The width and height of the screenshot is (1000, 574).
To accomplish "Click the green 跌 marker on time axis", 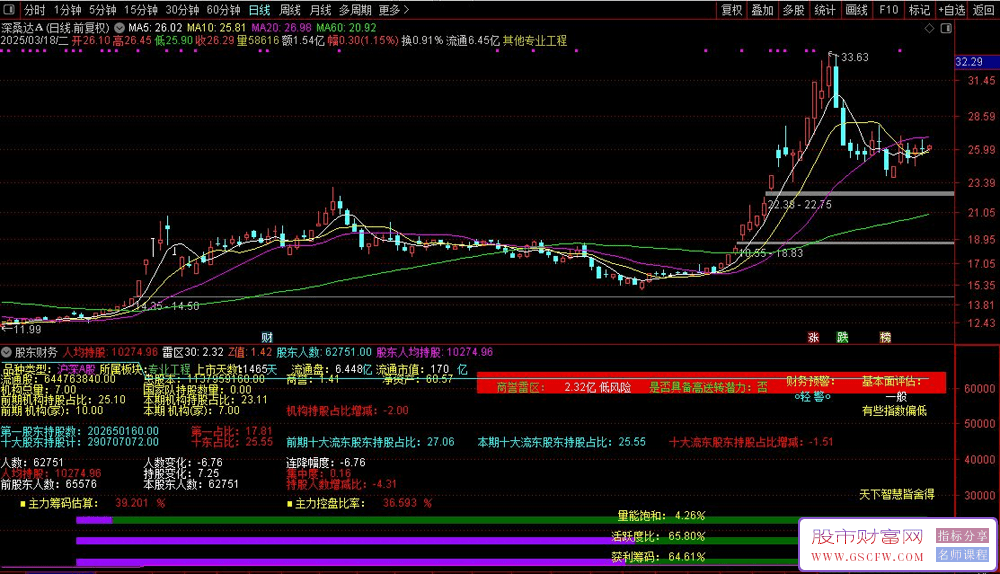I will click(x=842, y=337).
